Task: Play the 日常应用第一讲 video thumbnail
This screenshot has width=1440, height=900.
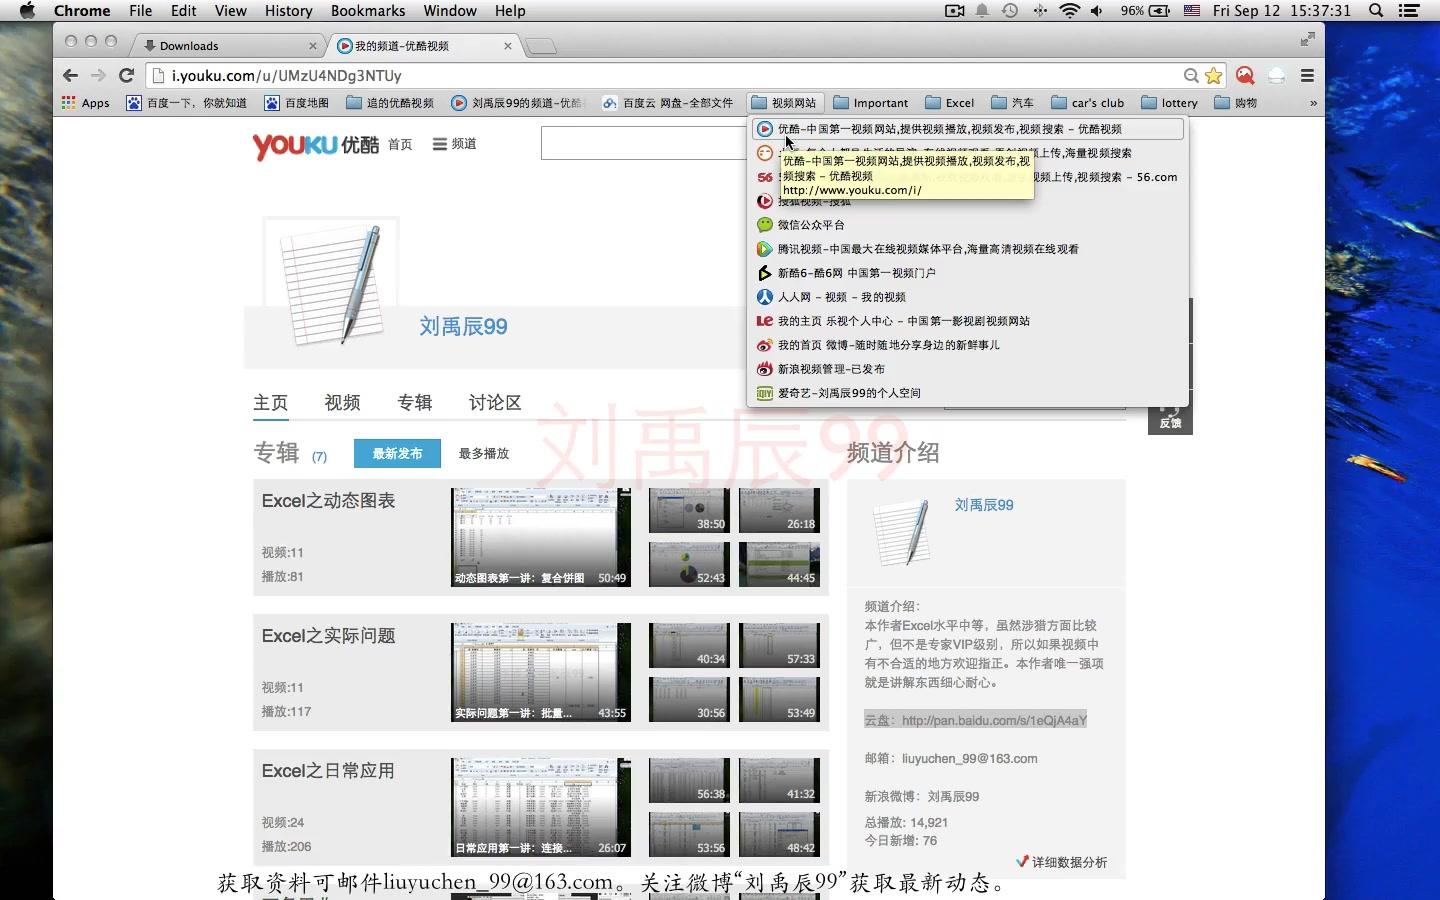Action: tap(541, 807)
